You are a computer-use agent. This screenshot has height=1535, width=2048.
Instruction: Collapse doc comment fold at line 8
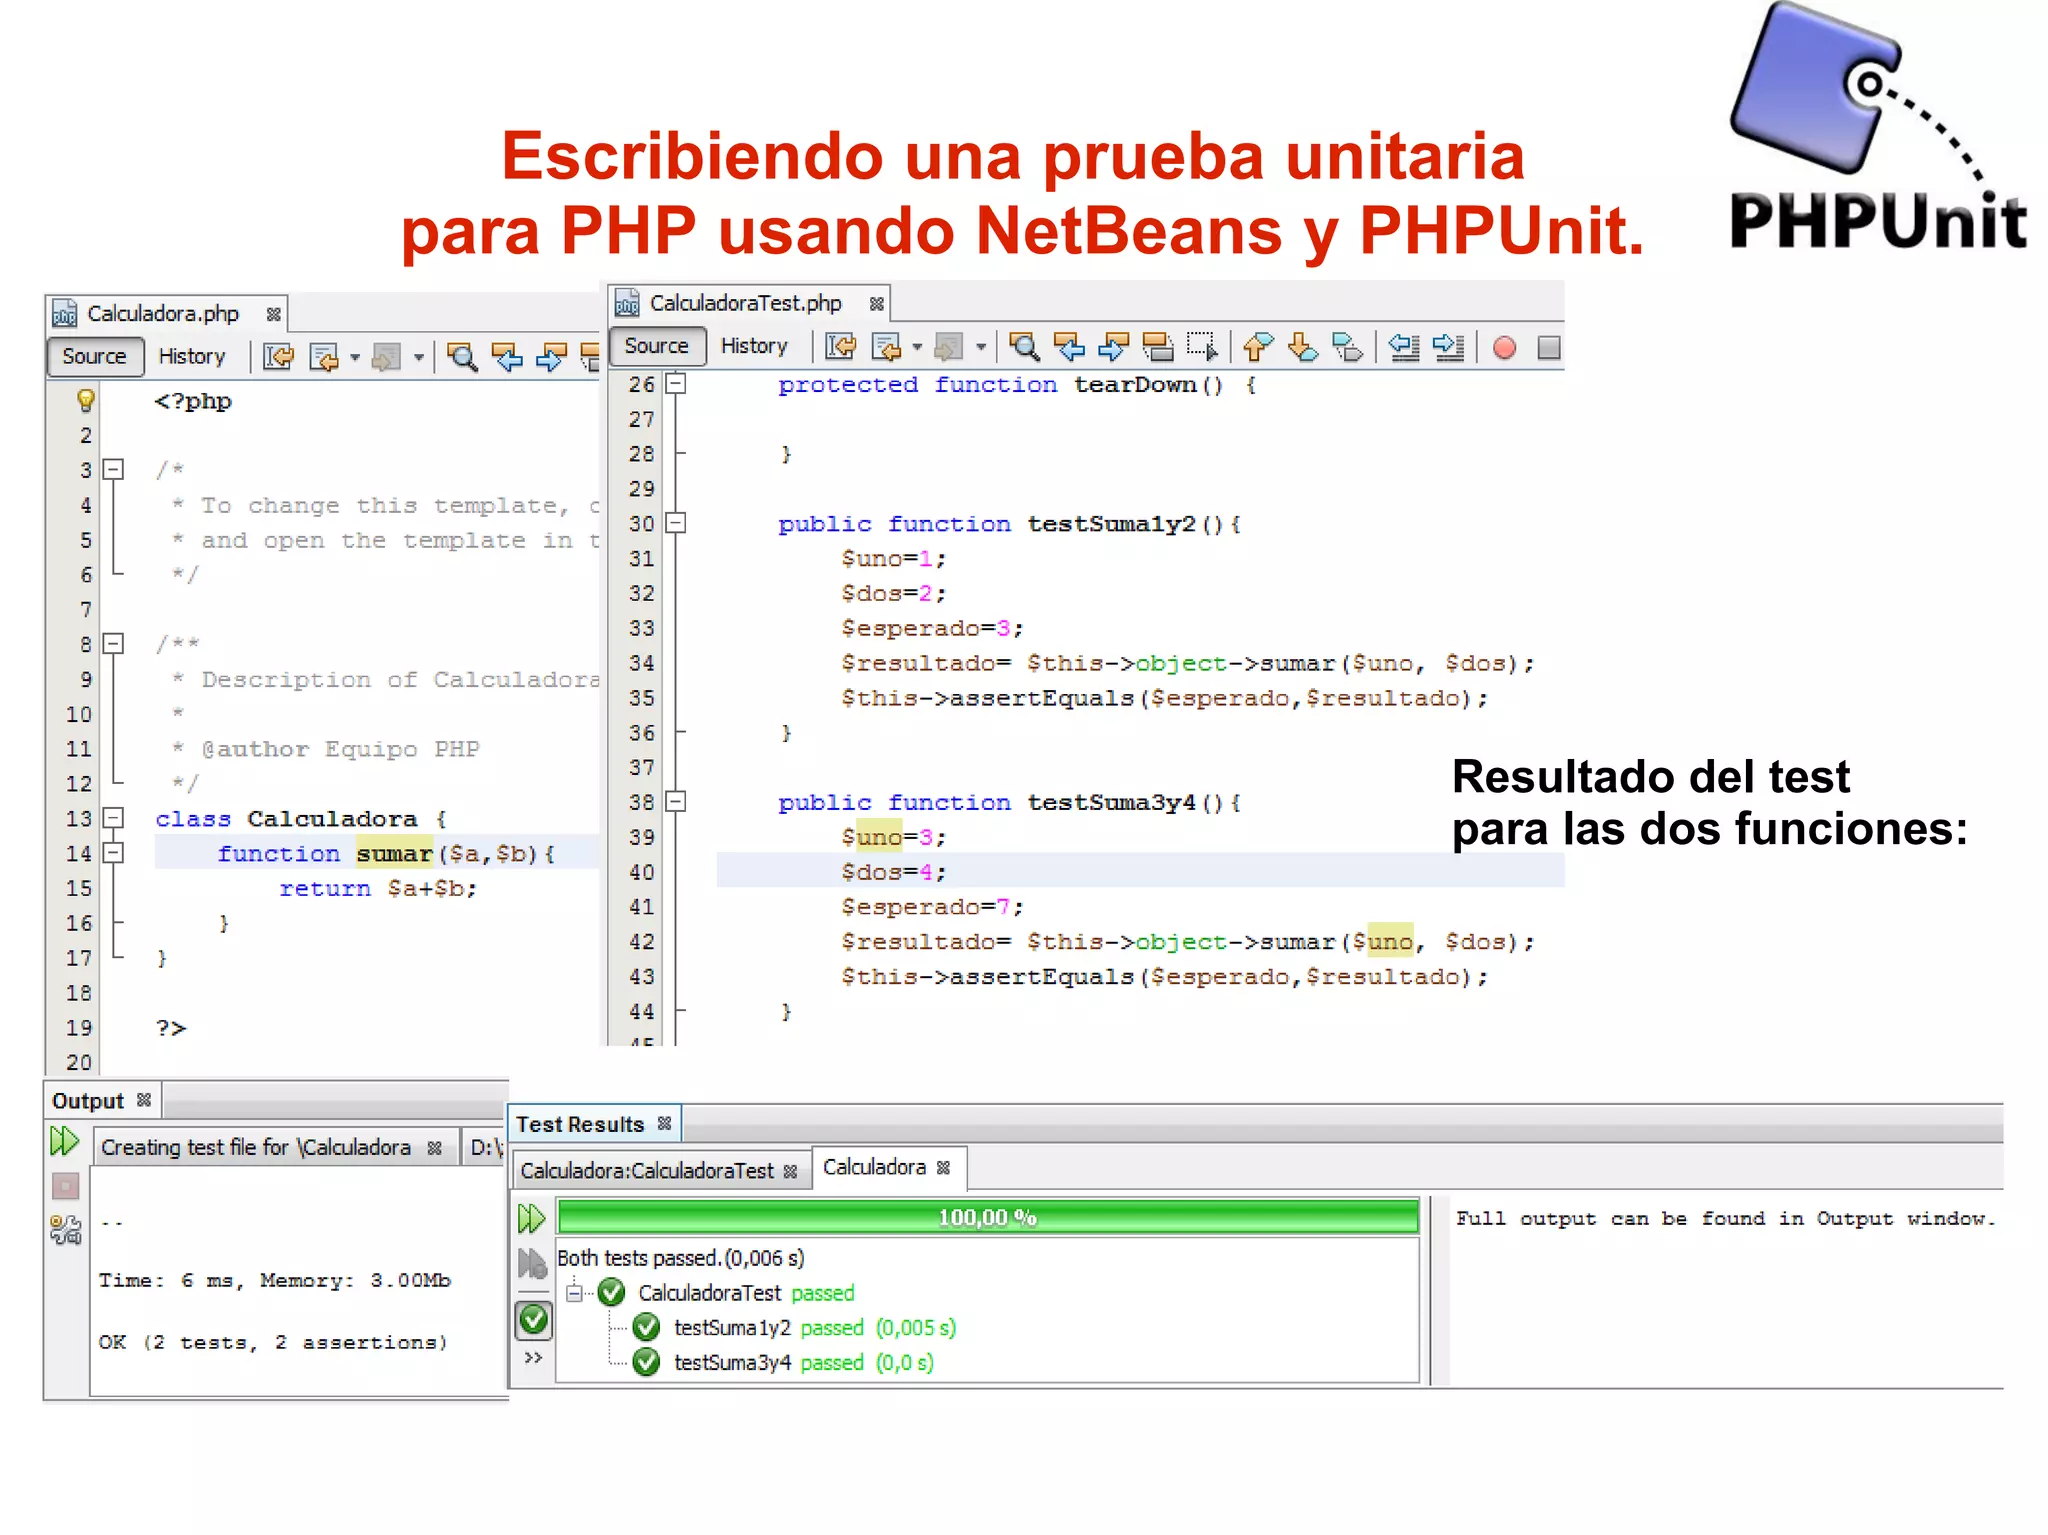click(115, 644)
